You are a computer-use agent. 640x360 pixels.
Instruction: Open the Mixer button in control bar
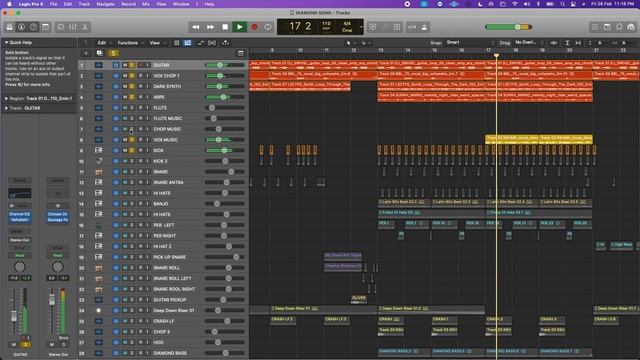coord(73,27)
